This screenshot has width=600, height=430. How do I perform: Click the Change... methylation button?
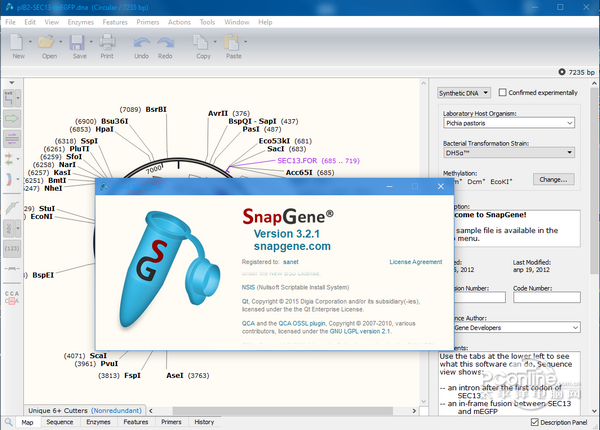tap(552, 179)
